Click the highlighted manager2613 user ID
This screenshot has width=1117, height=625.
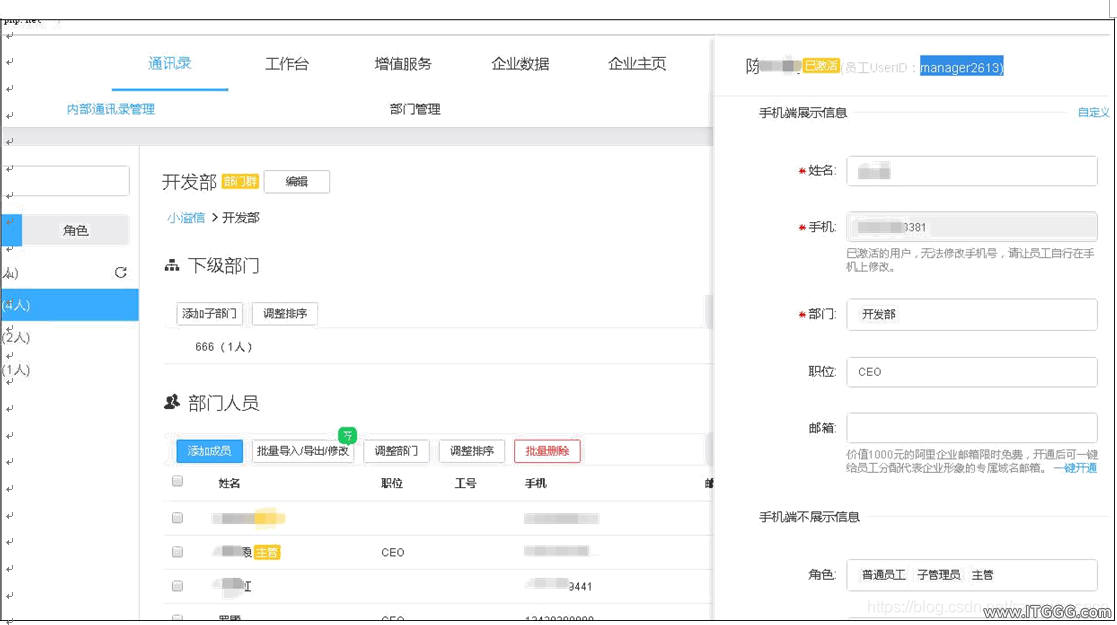coord(961,67)
